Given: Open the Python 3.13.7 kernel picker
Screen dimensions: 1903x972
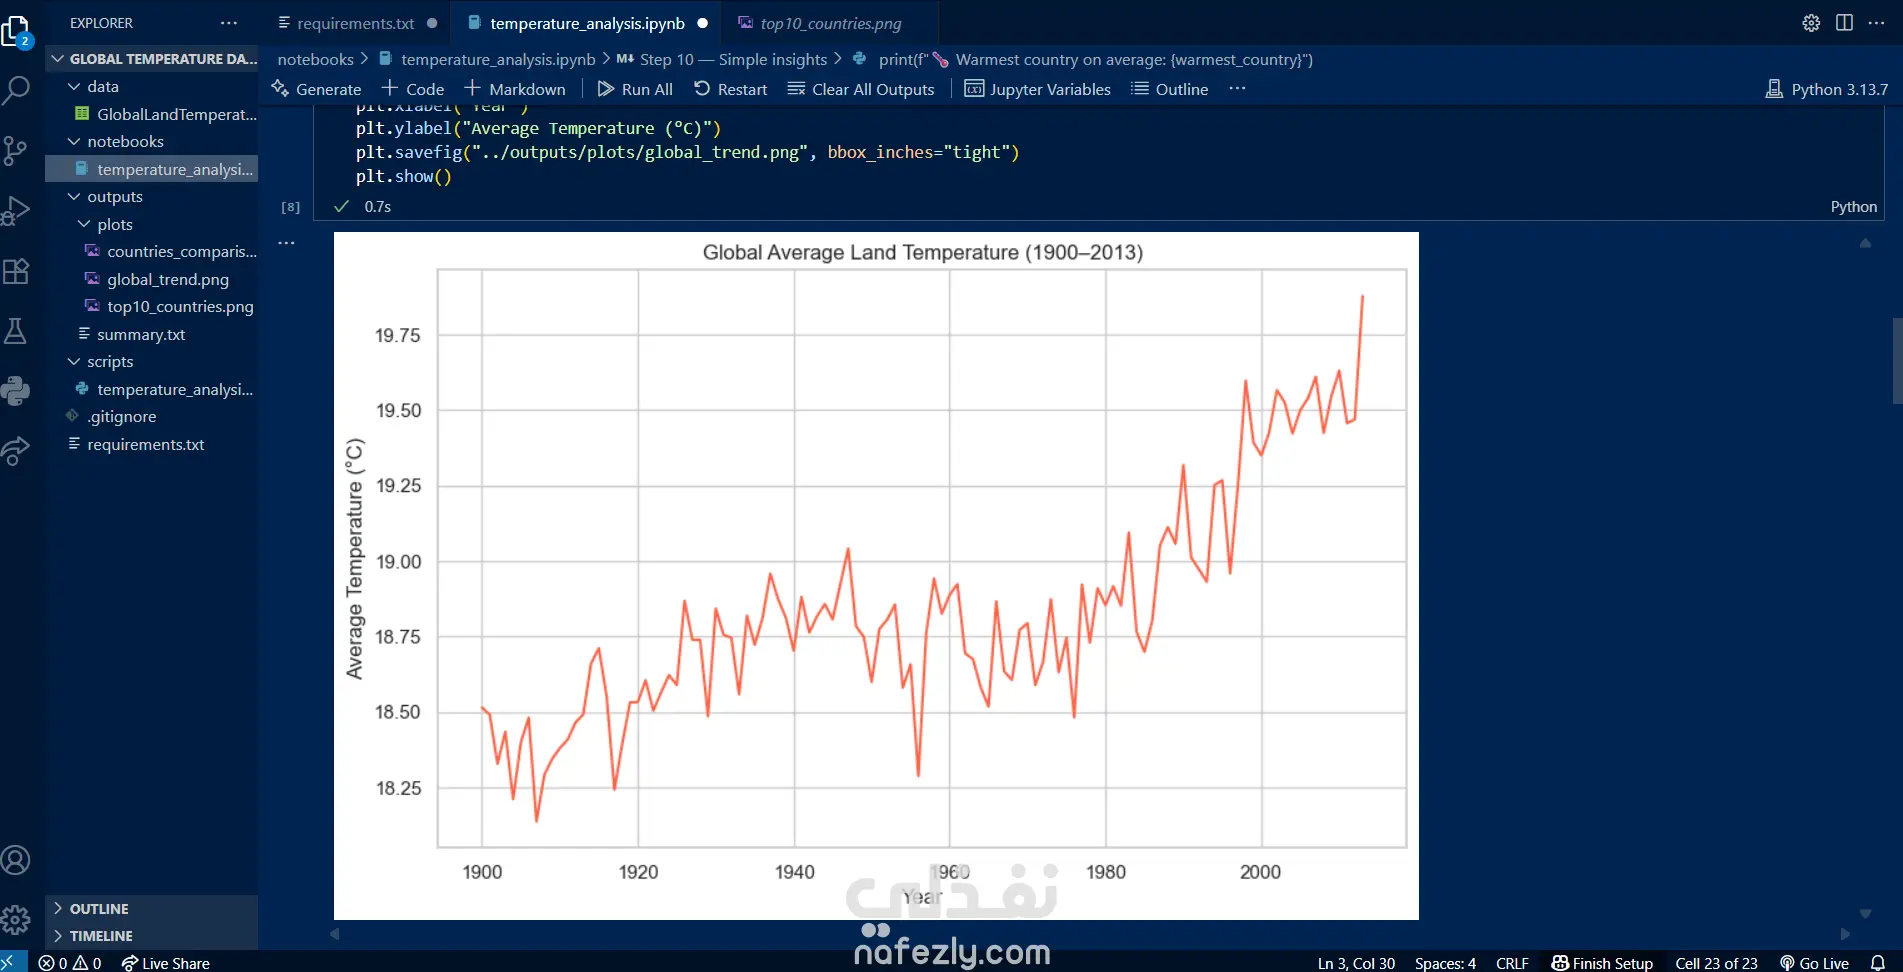Looking at the screenshot, I should point(1827,89).
